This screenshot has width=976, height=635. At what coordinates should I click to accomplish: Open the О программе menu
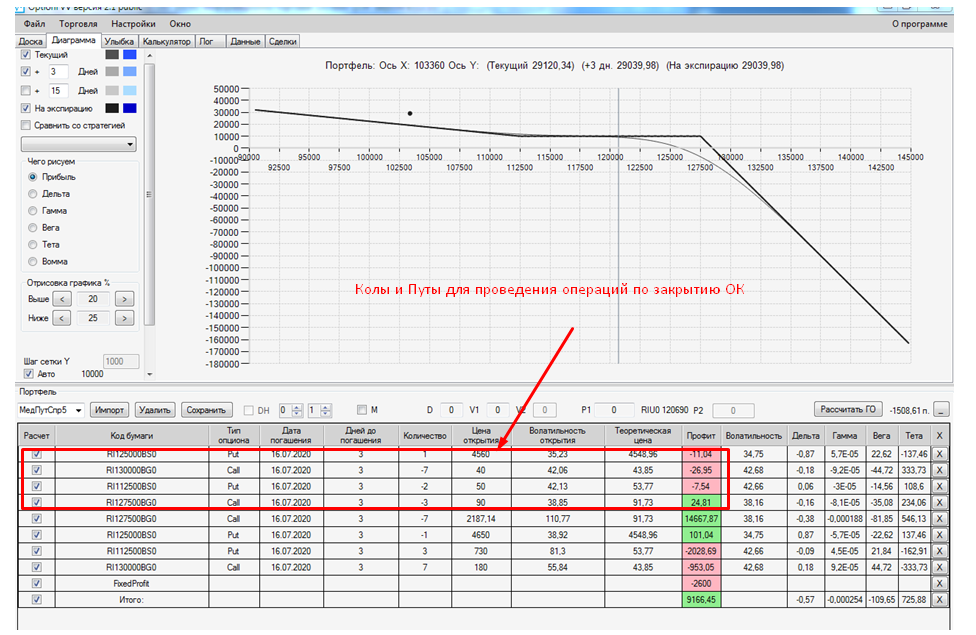point(919,24)
